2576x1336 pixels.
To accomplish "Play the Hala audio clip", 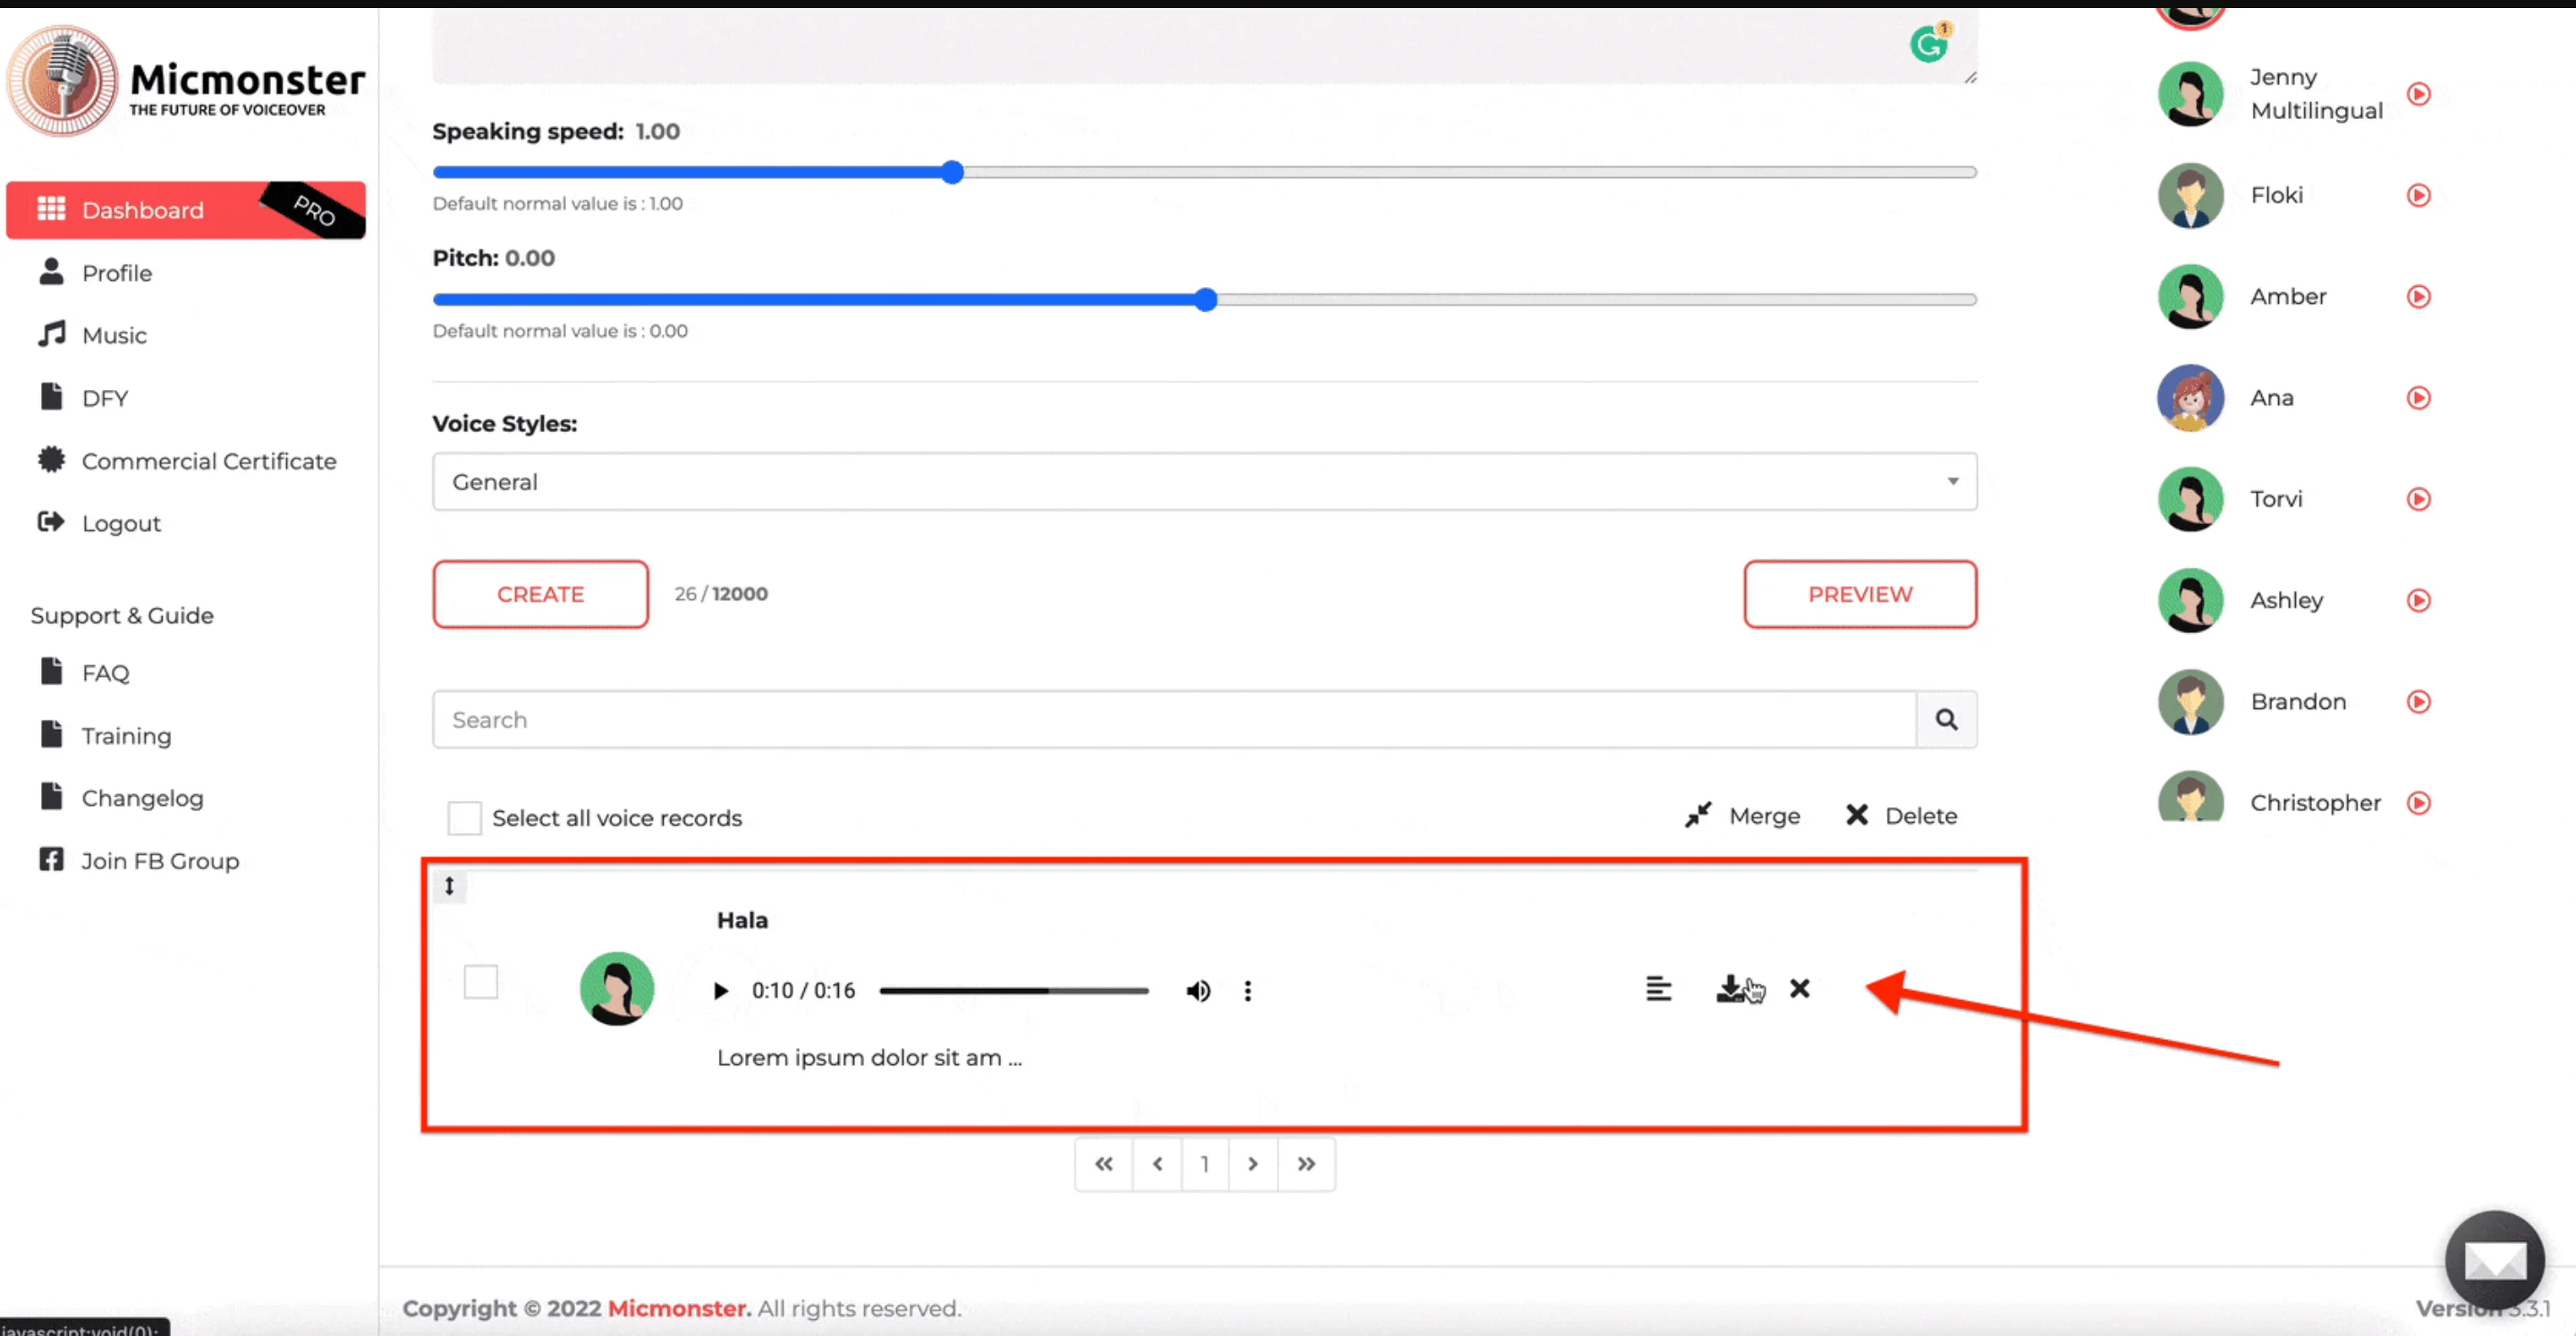I will tap(720, 990).
